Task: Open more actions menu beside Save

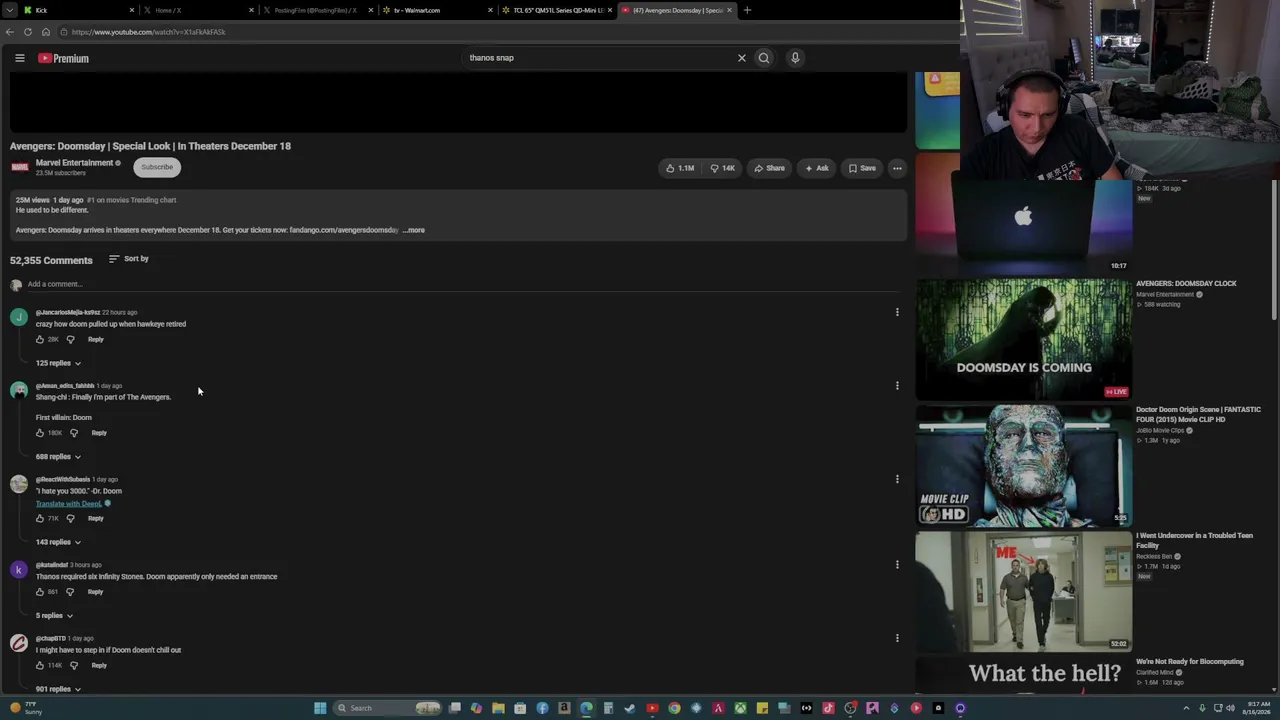Action: click(x=897, y=168)
